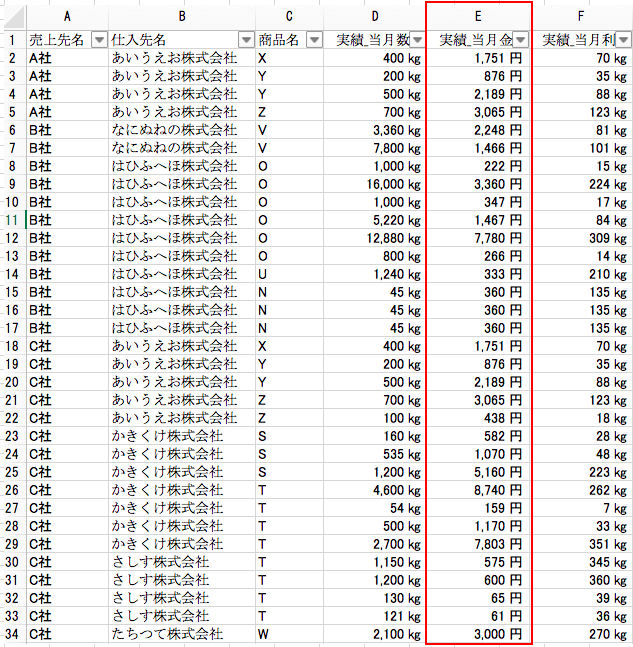The width and height of the screenshot is (633, 647).
Task: Open the 実績_当月金 filter dropdown in column E
Action: tap(521, 40)
